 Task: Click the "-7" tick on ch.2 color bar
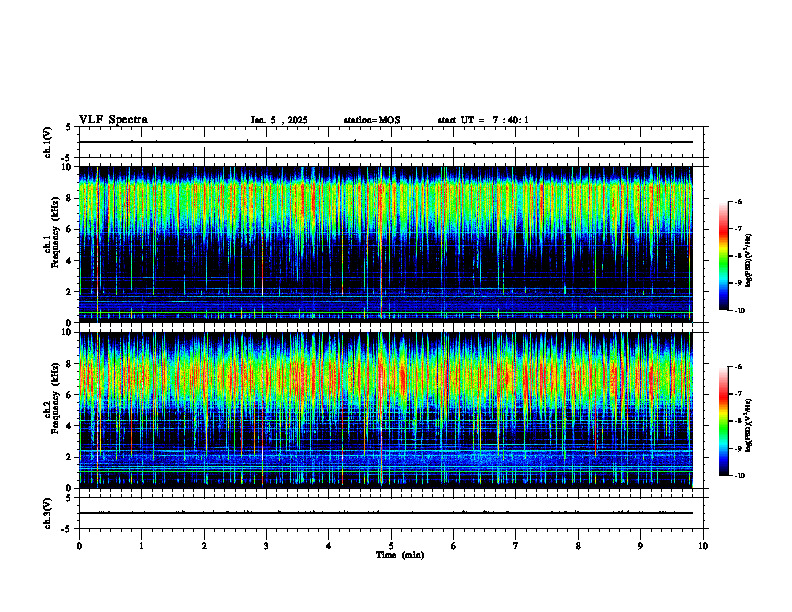[x=738, y=394]
